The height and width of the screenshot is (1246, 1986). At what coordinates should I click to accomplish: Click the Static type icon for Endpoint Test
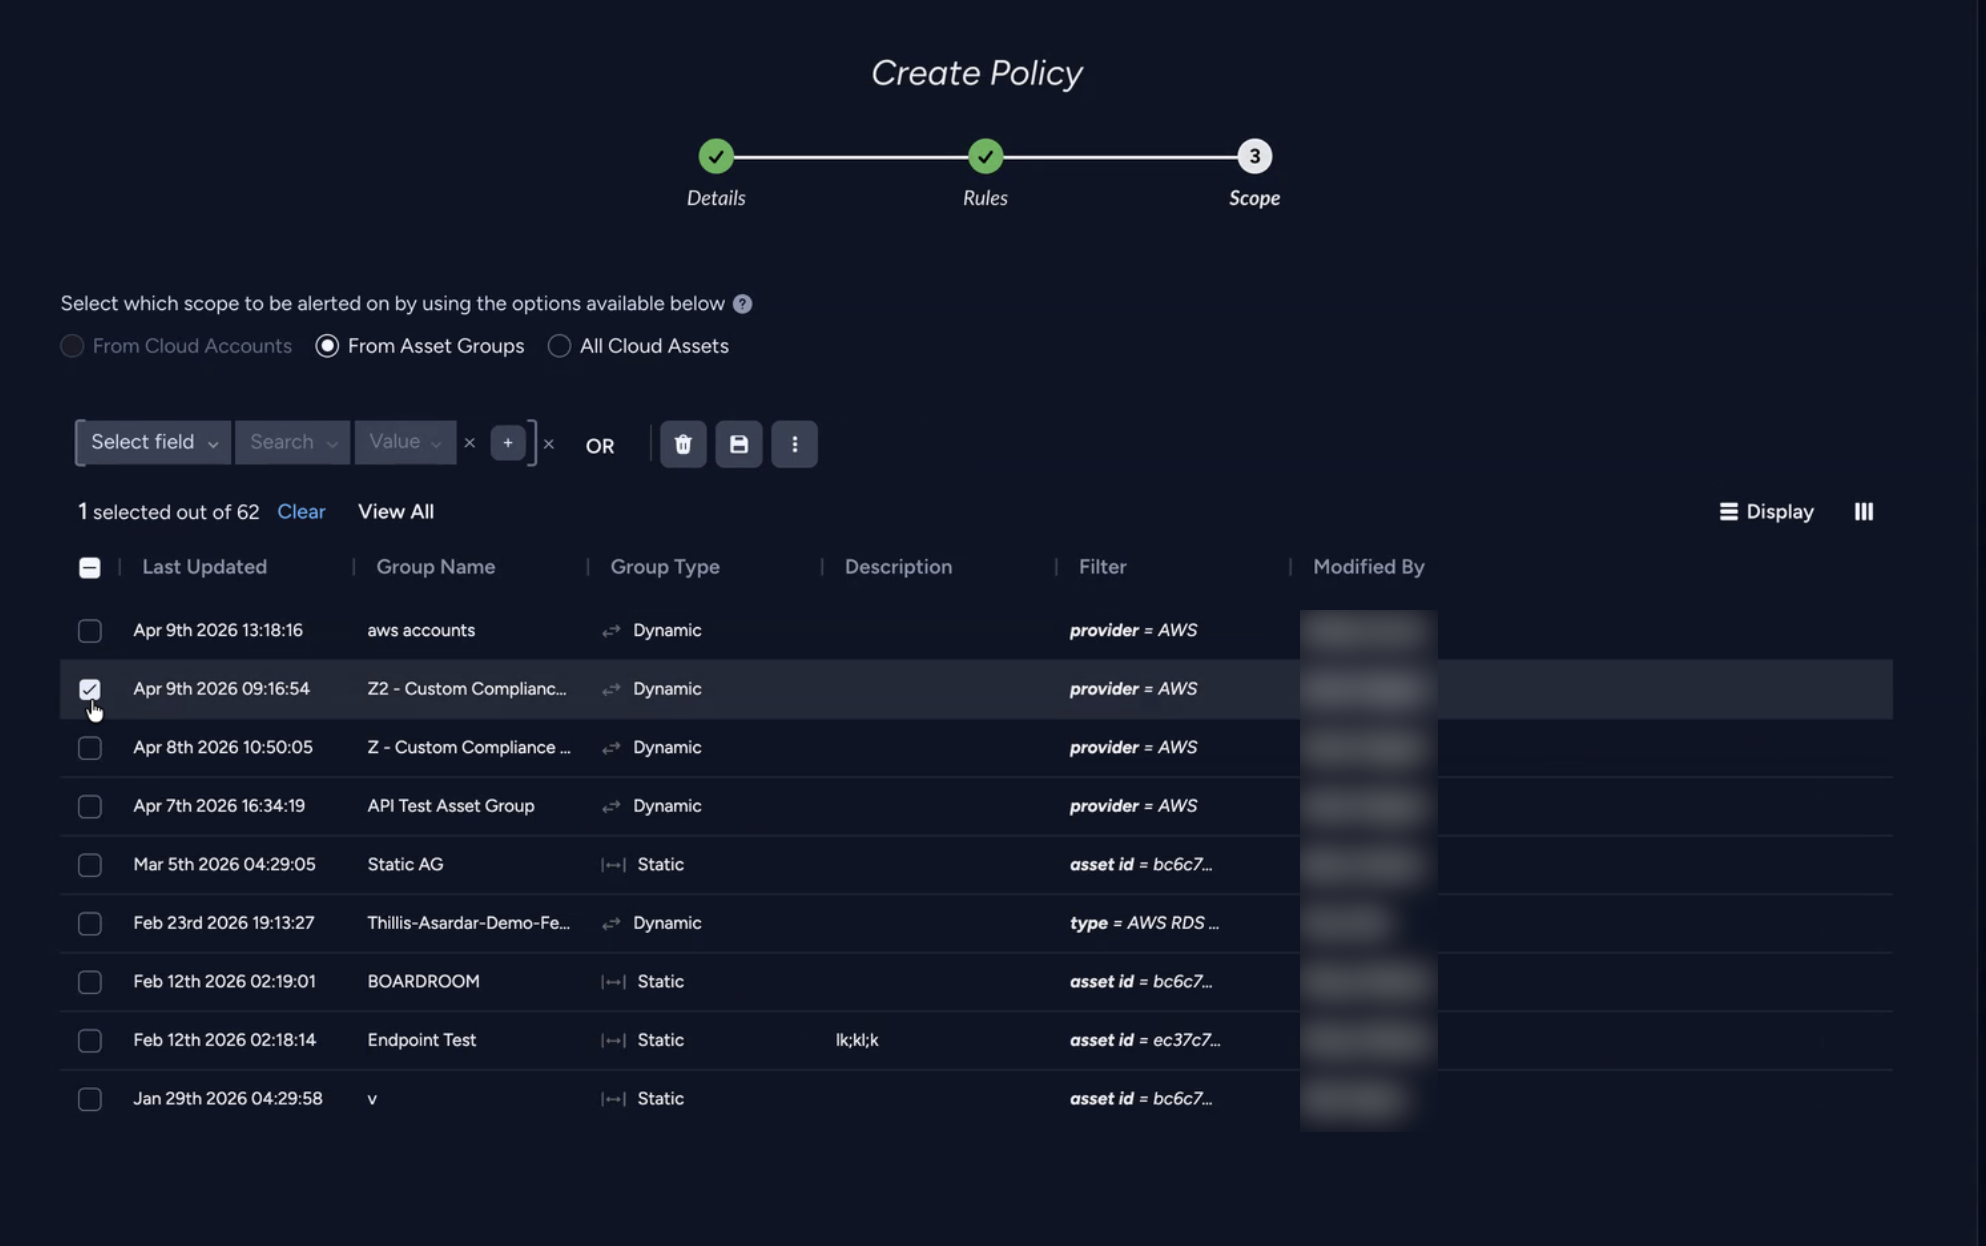pyautogui.click(x=613, y=1041)
